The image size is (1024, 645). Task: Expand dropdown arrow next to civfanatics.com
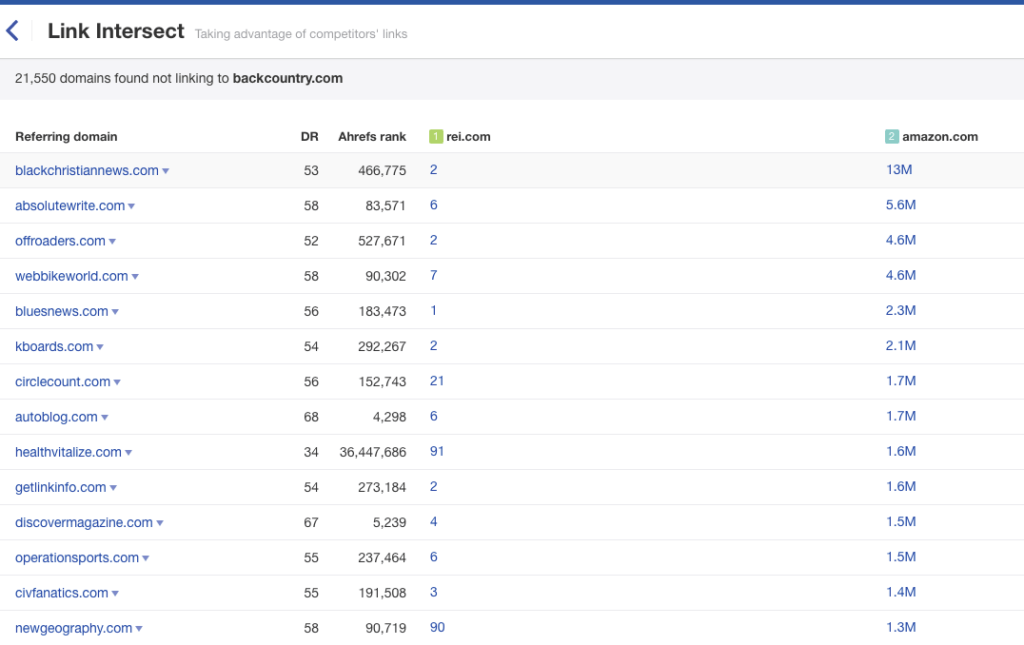coord(115,594)
